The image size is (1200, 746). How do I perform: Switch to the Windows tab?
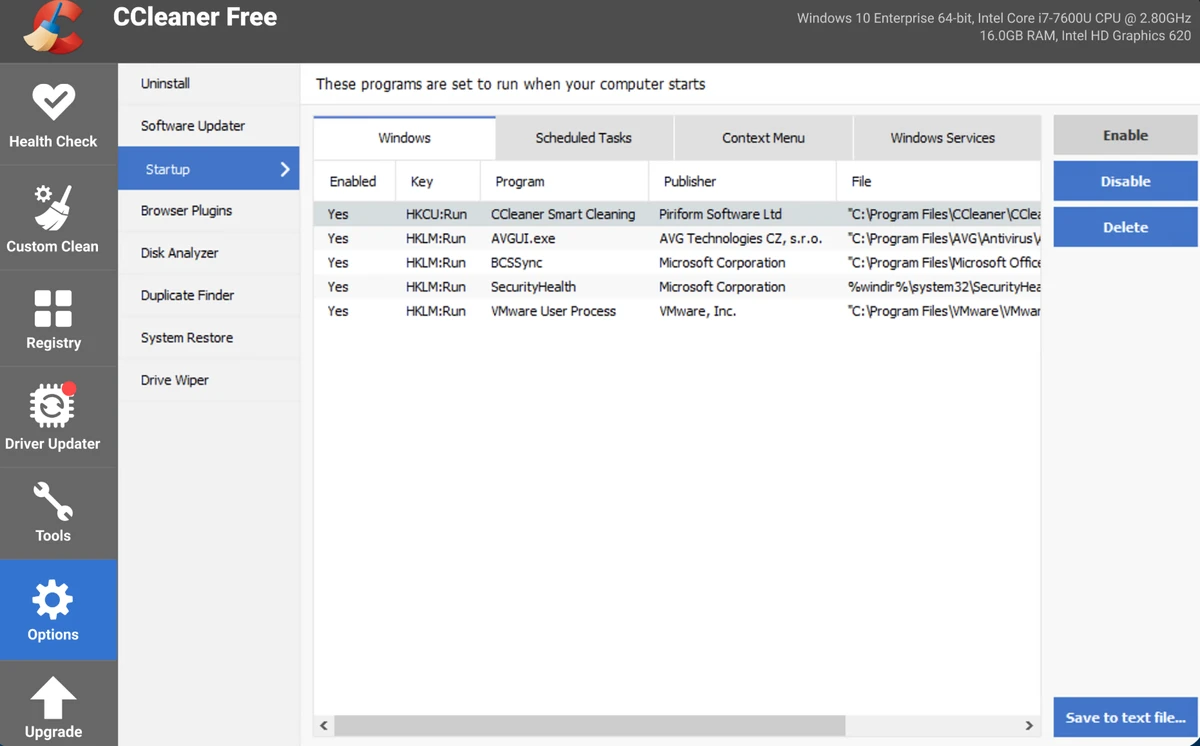pos(404,138)
